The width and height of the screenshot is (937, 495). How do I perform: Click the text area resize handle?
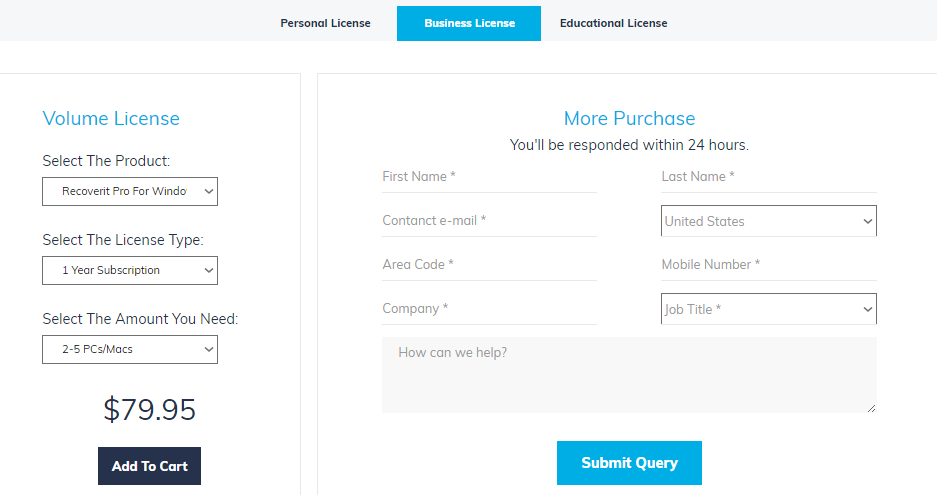point(871,407)
